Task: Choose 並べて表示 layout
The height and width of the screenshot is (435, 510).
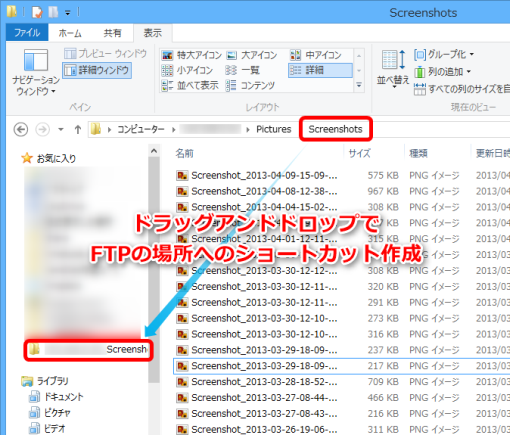Action: pyautogui.click(x=190, y=86)
